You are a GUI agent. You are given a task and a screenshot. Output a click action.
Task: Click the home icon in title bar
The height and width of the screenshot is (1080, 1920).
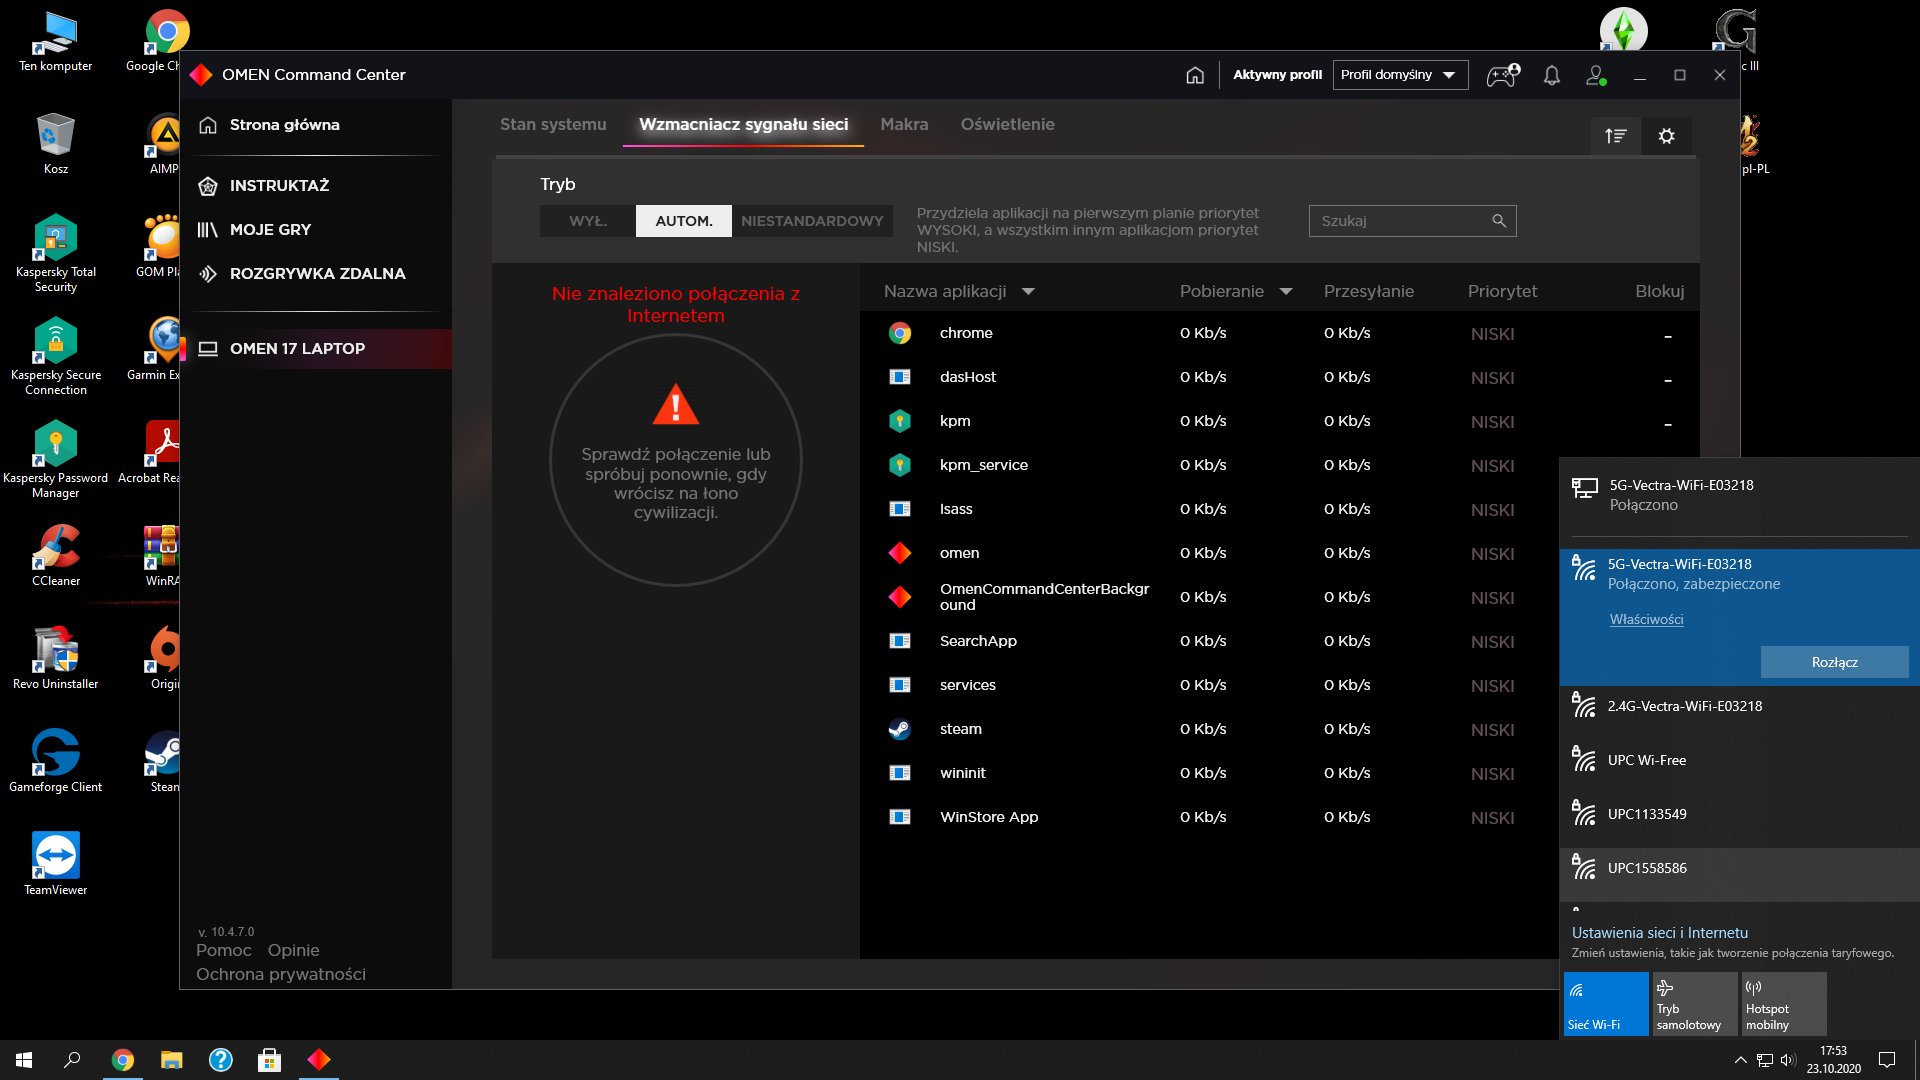tap(1195, 75)
